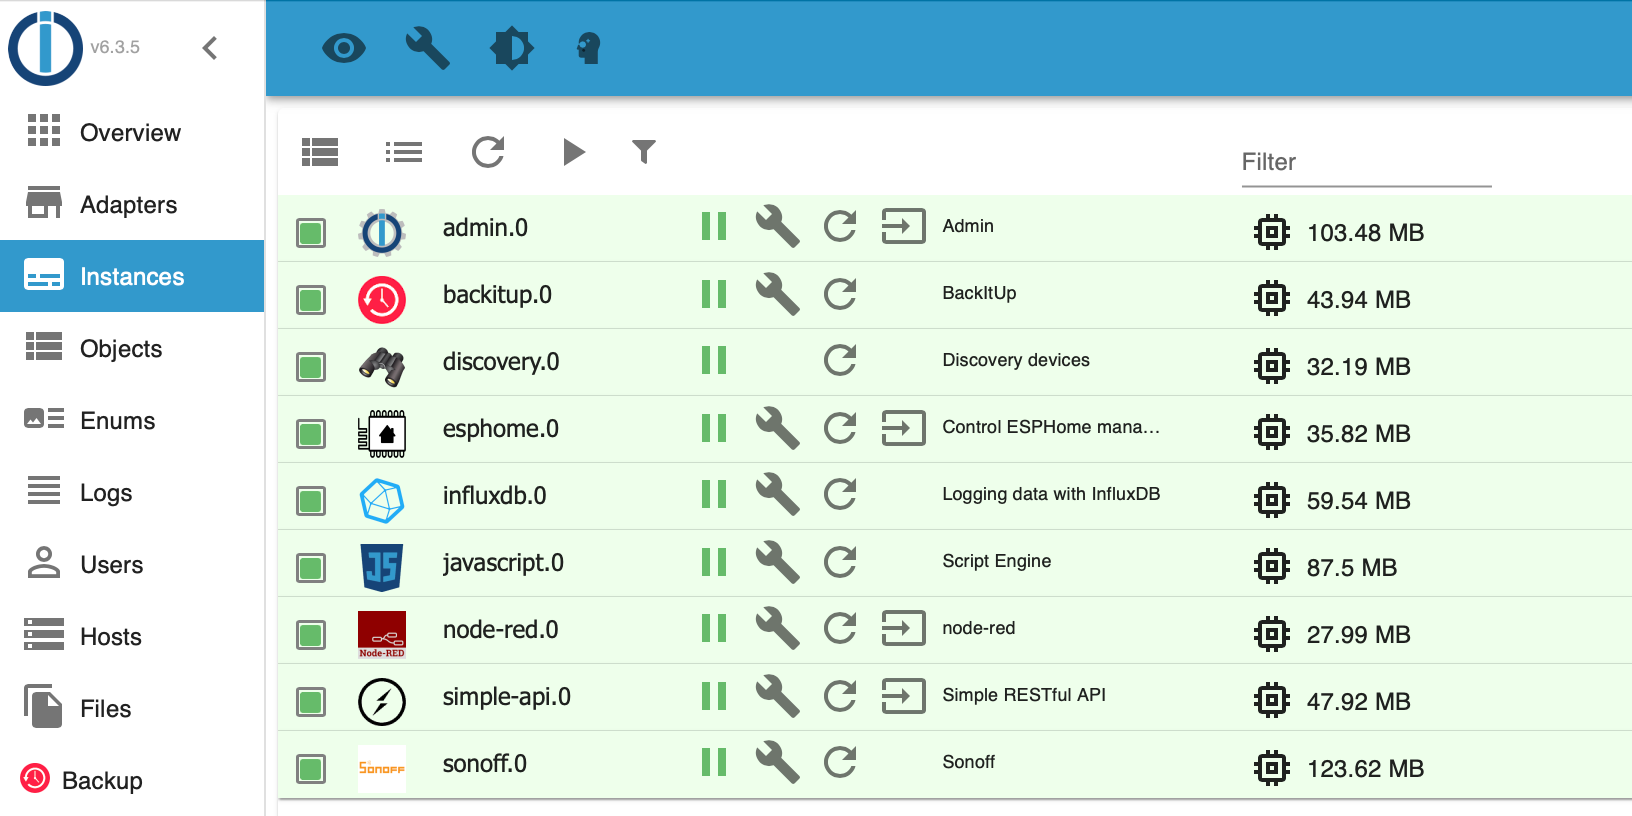Pause the sonoff.0 instance
Screen dimensions: 1632x816
point(714,762)
